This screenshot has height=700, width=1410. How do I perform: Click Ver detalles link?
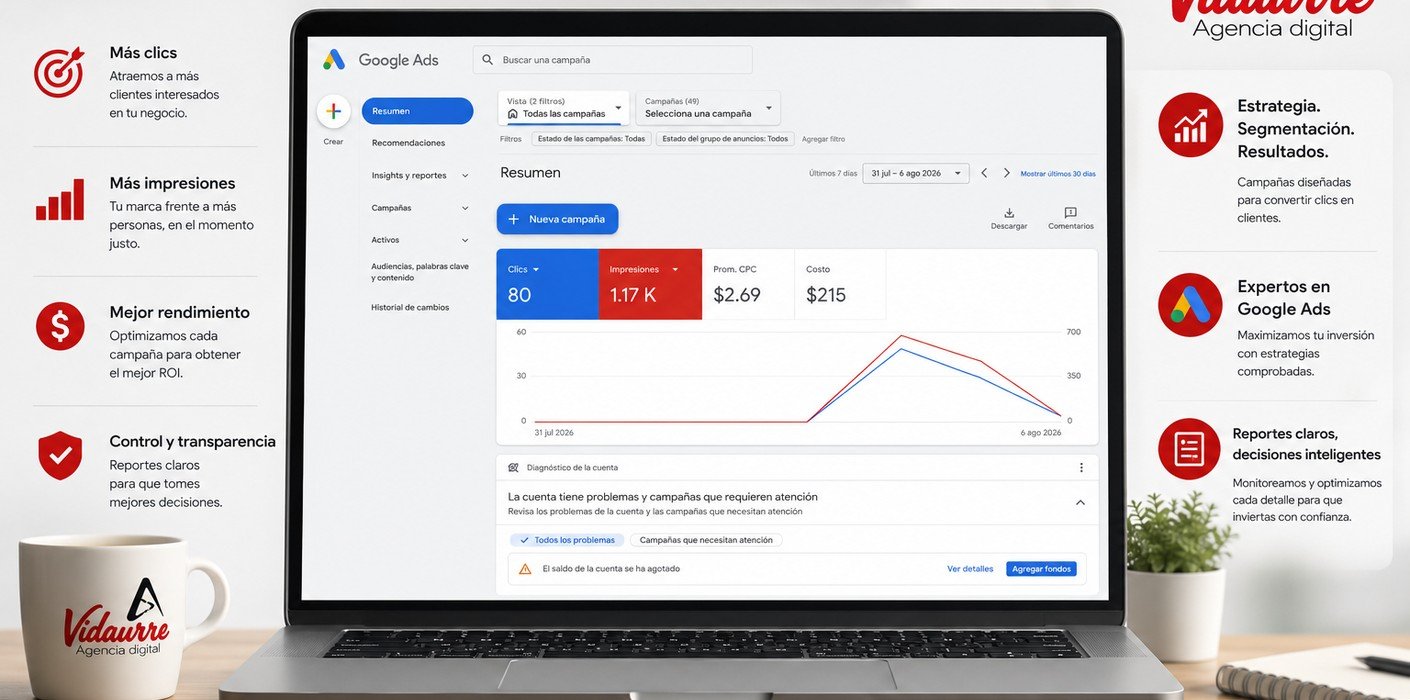pyautogui.click(x=970, y=569)
